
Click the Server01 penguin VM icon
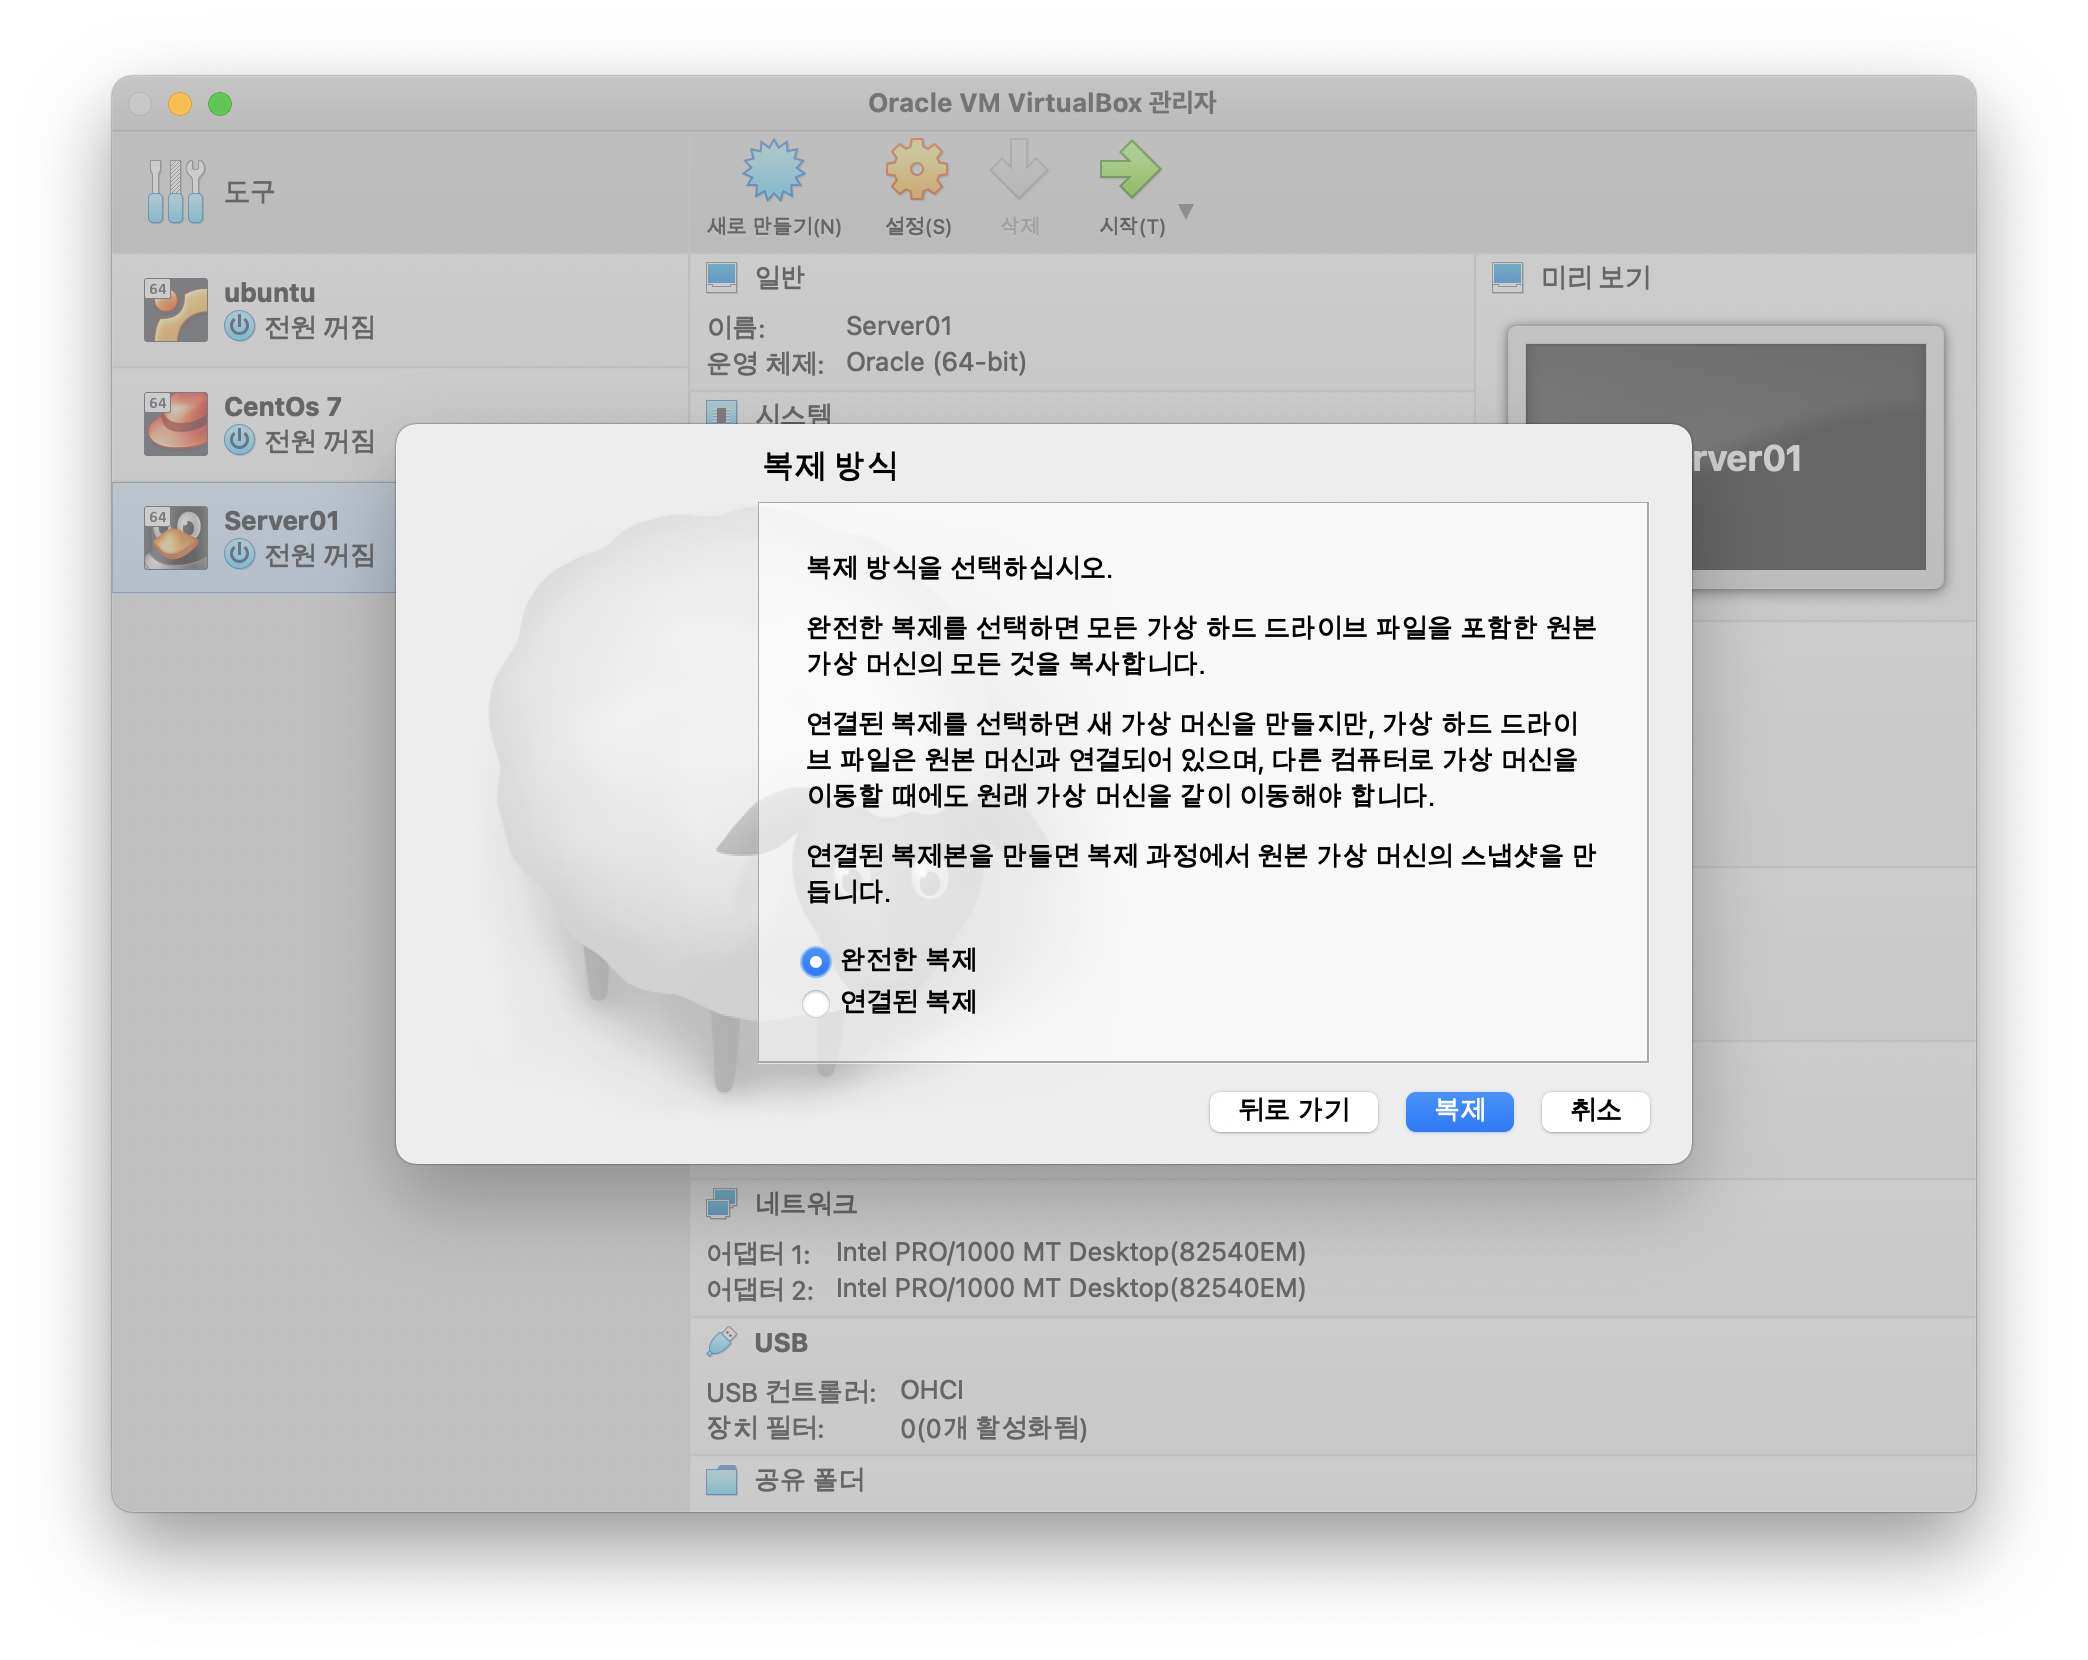(176, 538)
